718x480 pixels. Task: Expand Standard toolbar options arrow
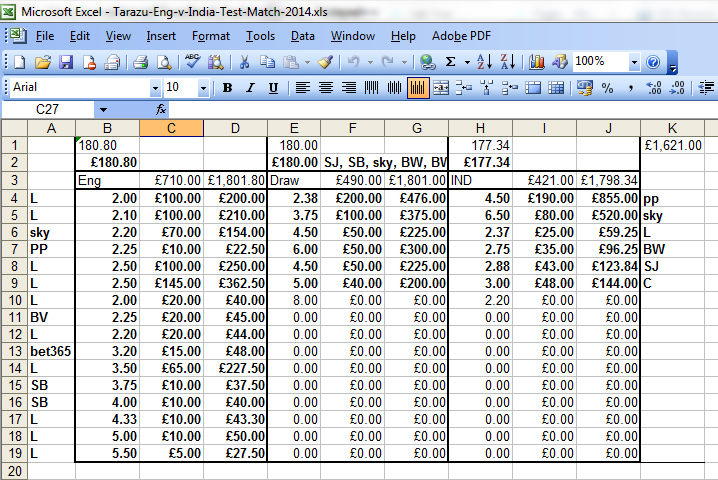click(673, 63)
